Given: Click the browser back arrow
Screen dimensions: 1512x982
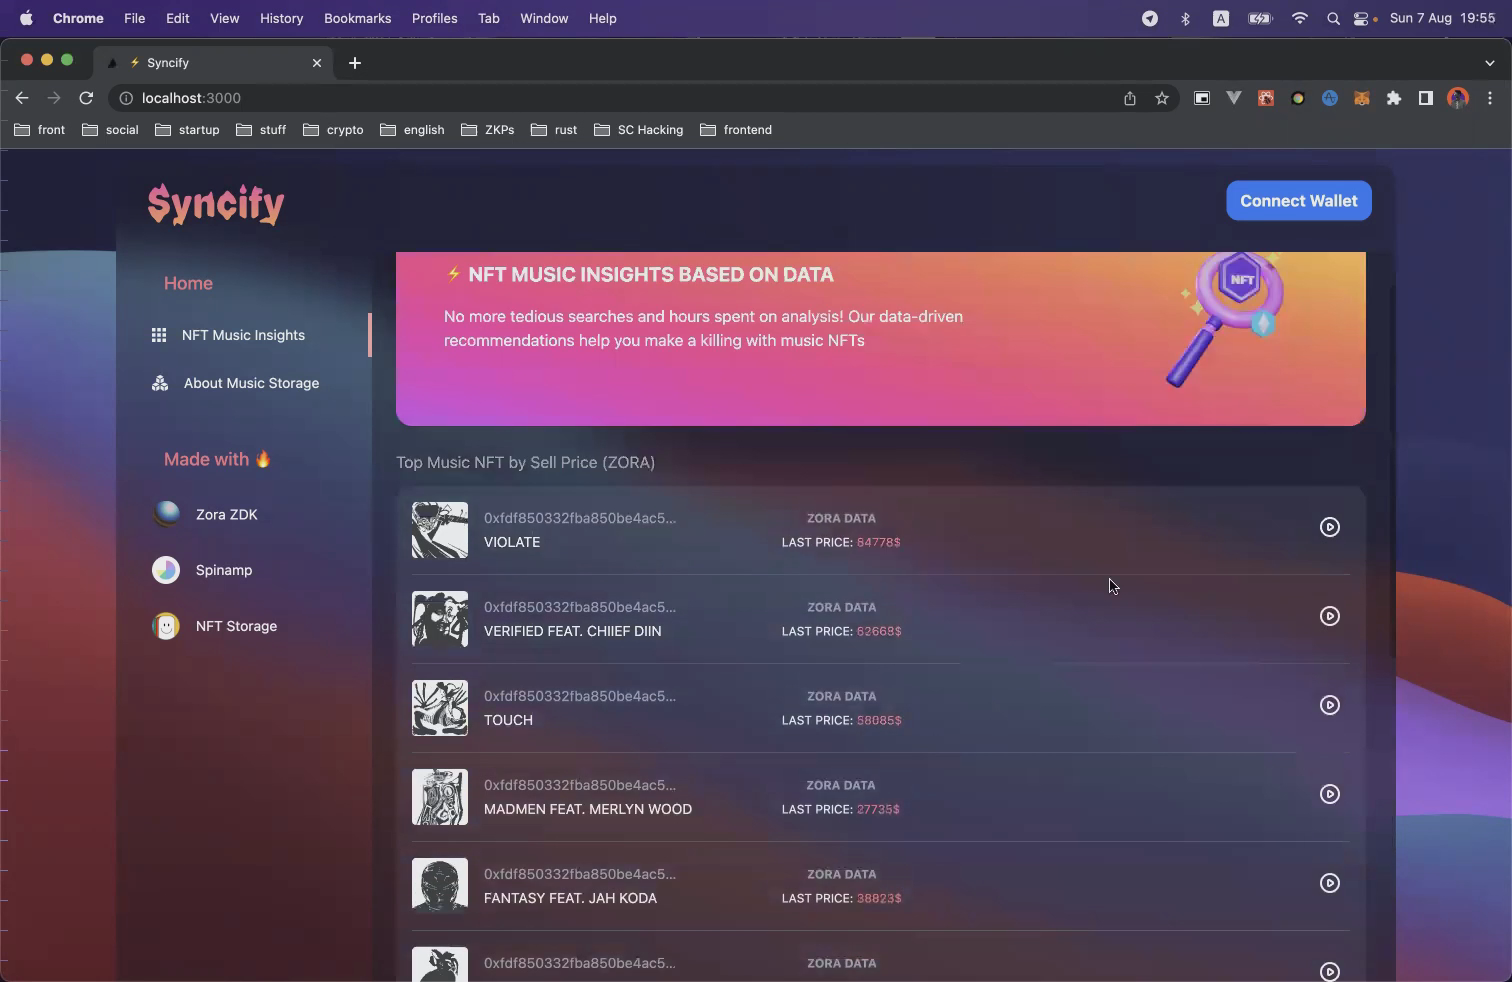Looking at the screenshot, I should (22, 98).
